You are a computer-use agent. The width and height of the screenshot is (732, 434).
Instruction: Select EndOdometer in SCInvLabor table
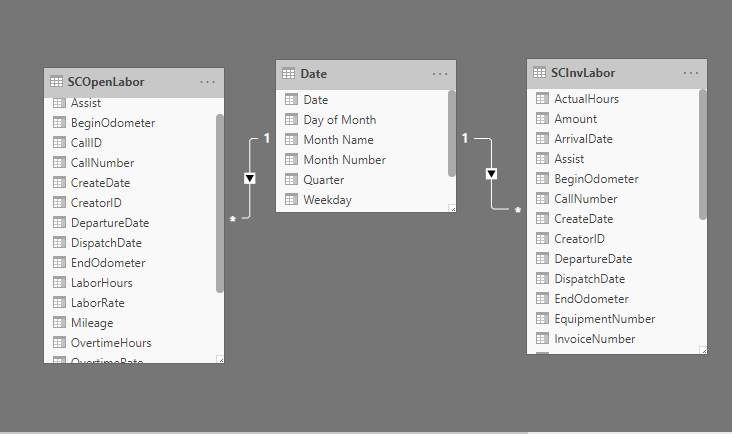(591, 299)
